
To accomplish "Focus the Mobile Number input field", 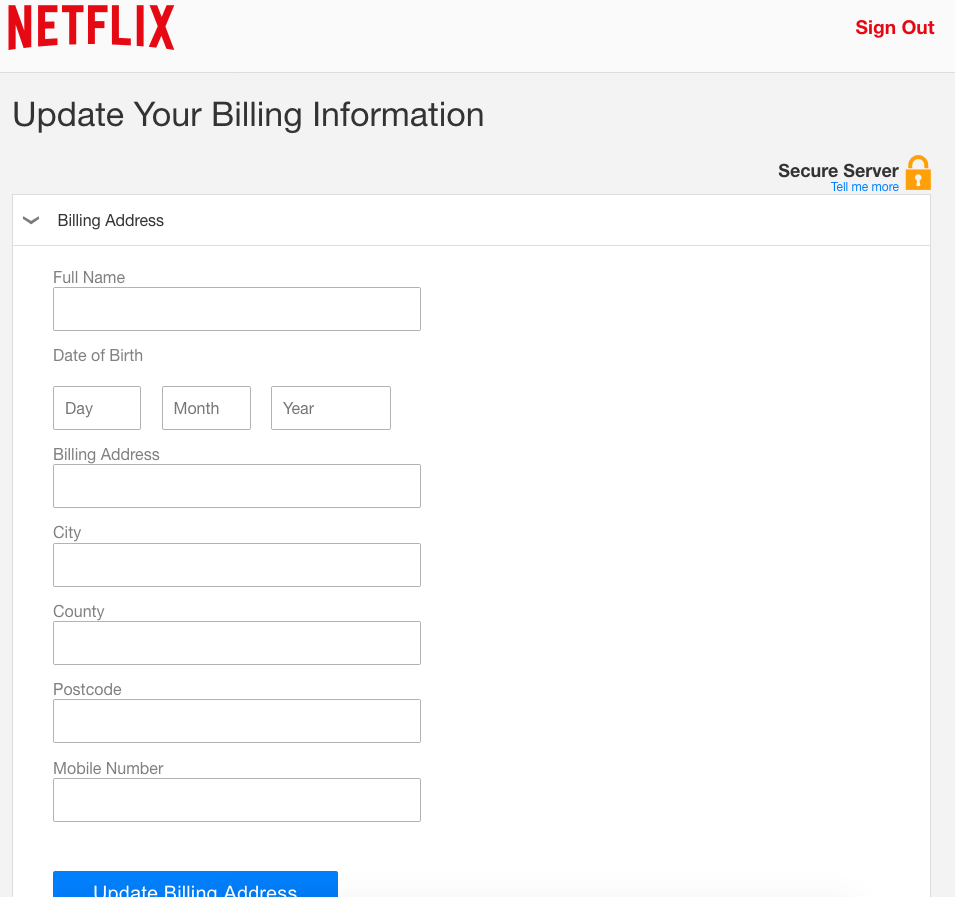I will coord(237,800).
